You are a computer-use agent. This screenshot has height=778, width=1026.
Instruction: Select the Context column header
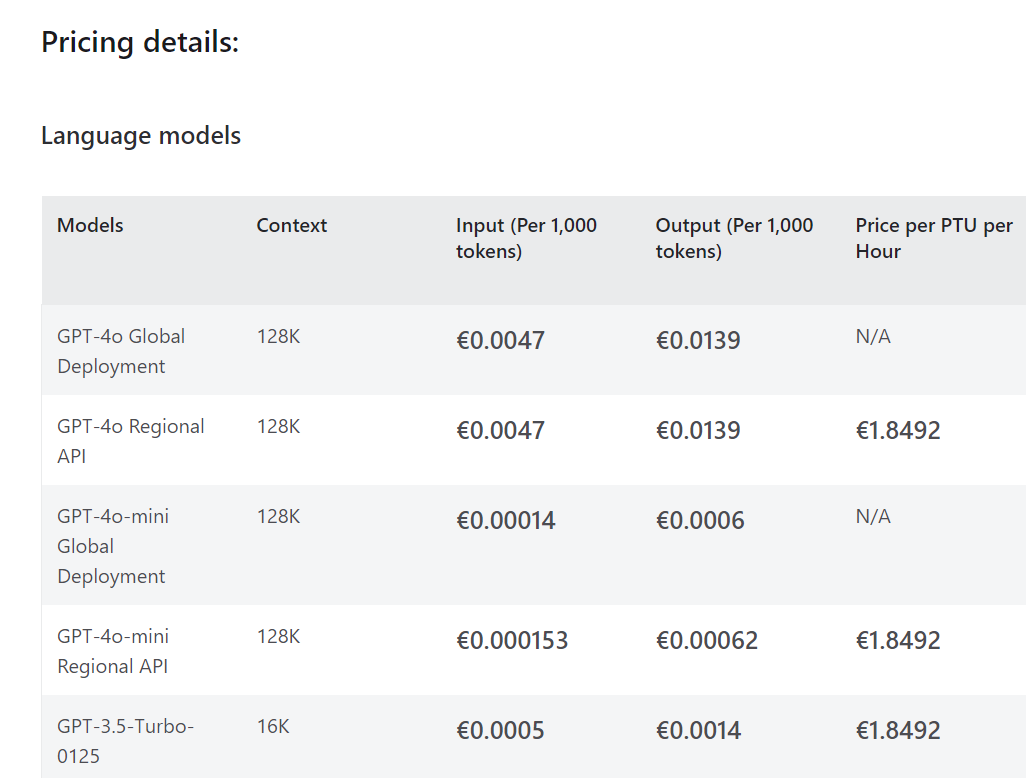click(x=291, y=225)
